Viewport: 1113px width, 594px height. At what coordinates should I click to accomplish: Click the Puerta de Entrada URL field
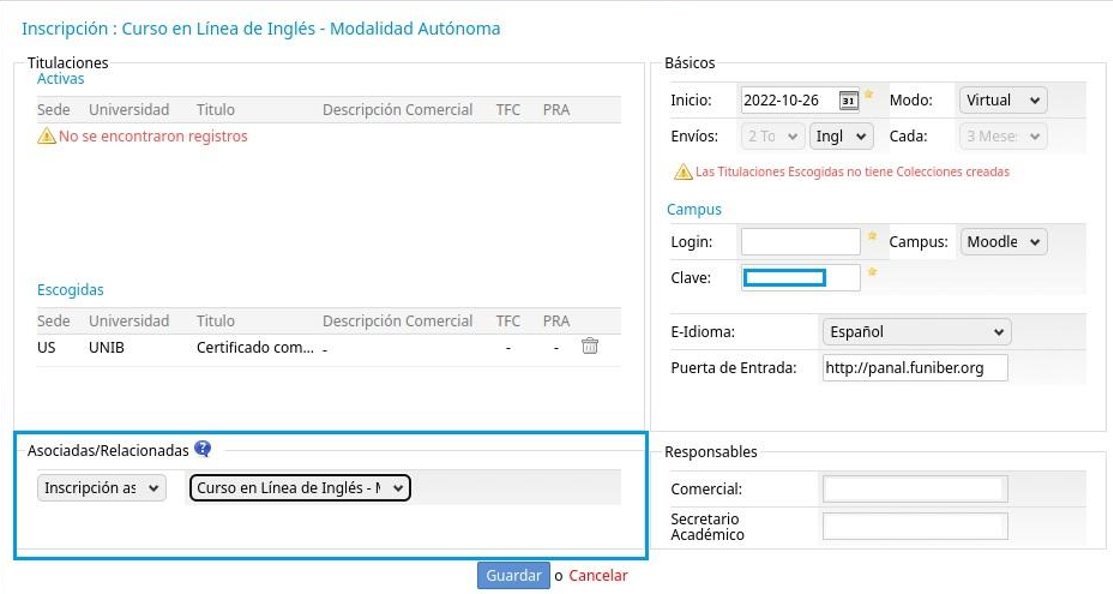pyautogui.click(x=914, y=368)
